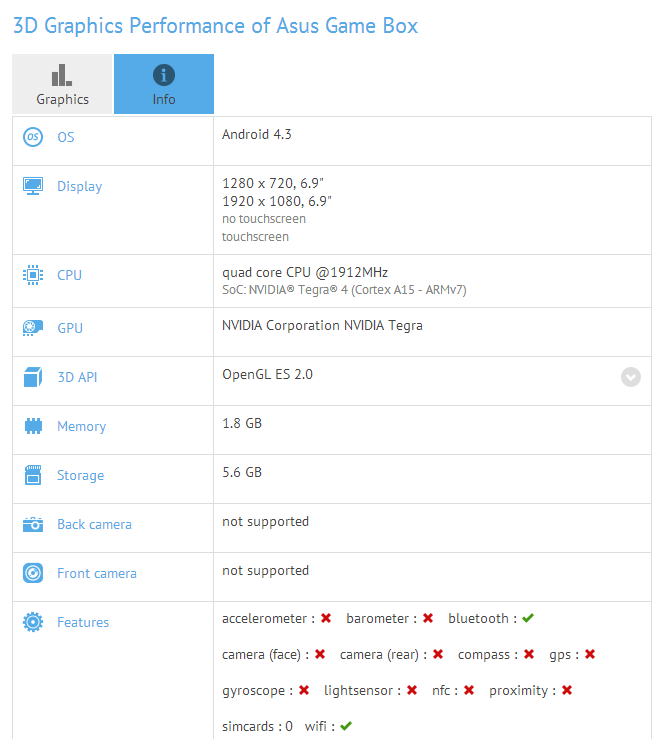The width and height of the screenshot is (658, 739).
Task: Click the 1.8 GB memory value
Action: [x=242, y=423]
